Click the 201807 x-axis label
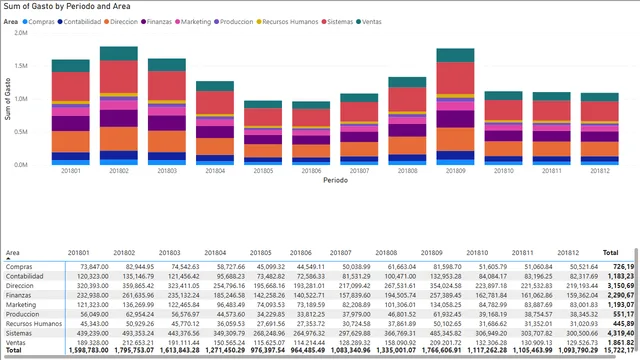The height and width of the screenshot is (360, 640). pos(359,171)
